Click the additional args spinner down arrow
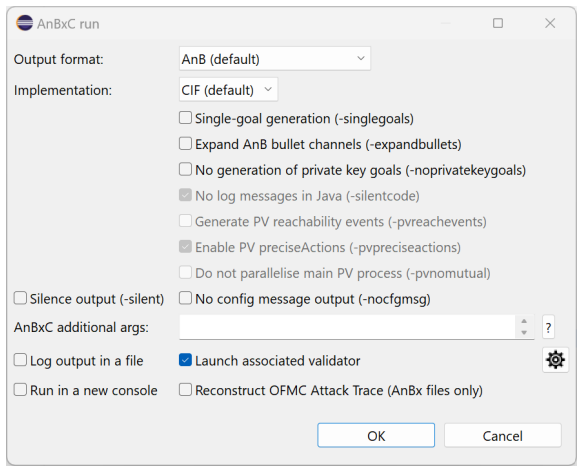 click(524, 333)
